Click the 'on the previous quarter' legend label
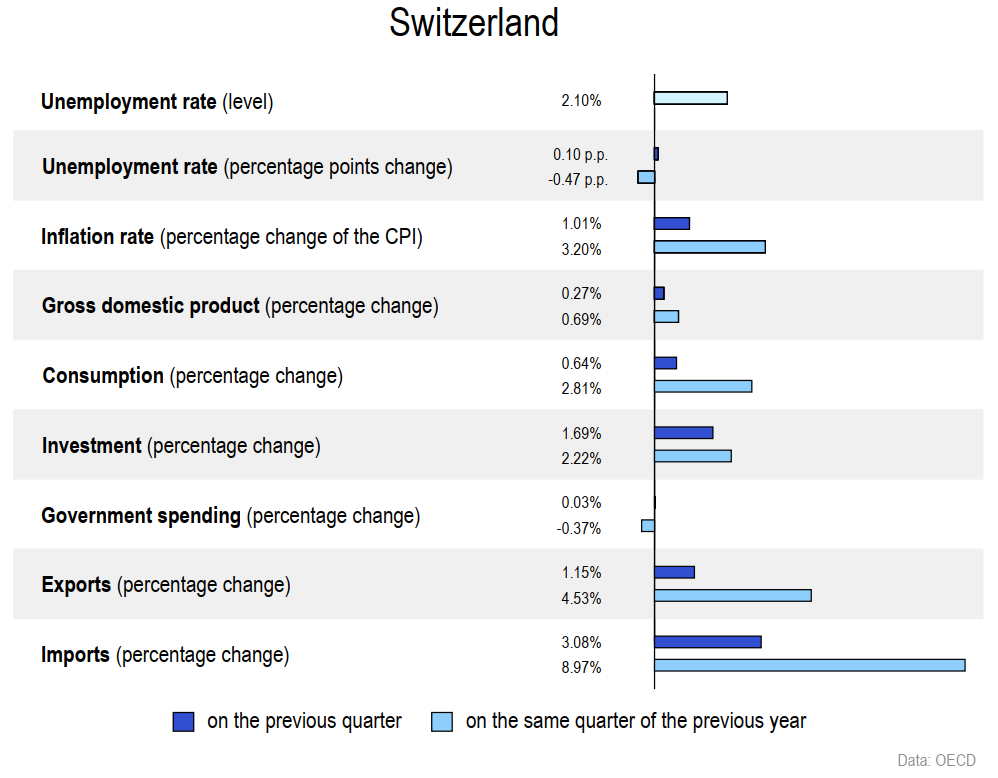This screenshot has width=998, height=778. (x=304, y=721)
